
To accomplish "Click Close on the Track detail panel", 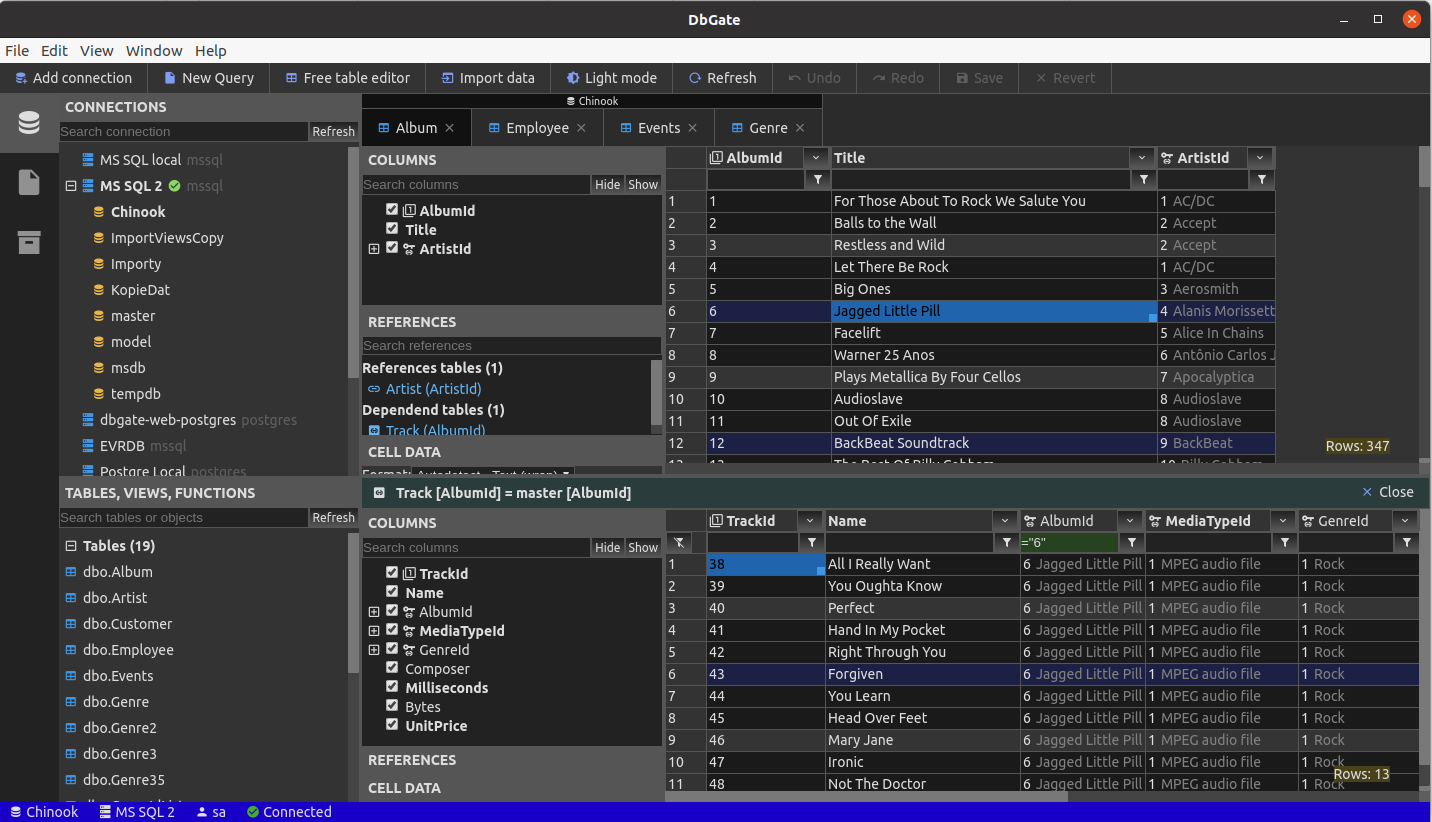I will tap(1388, 492).
